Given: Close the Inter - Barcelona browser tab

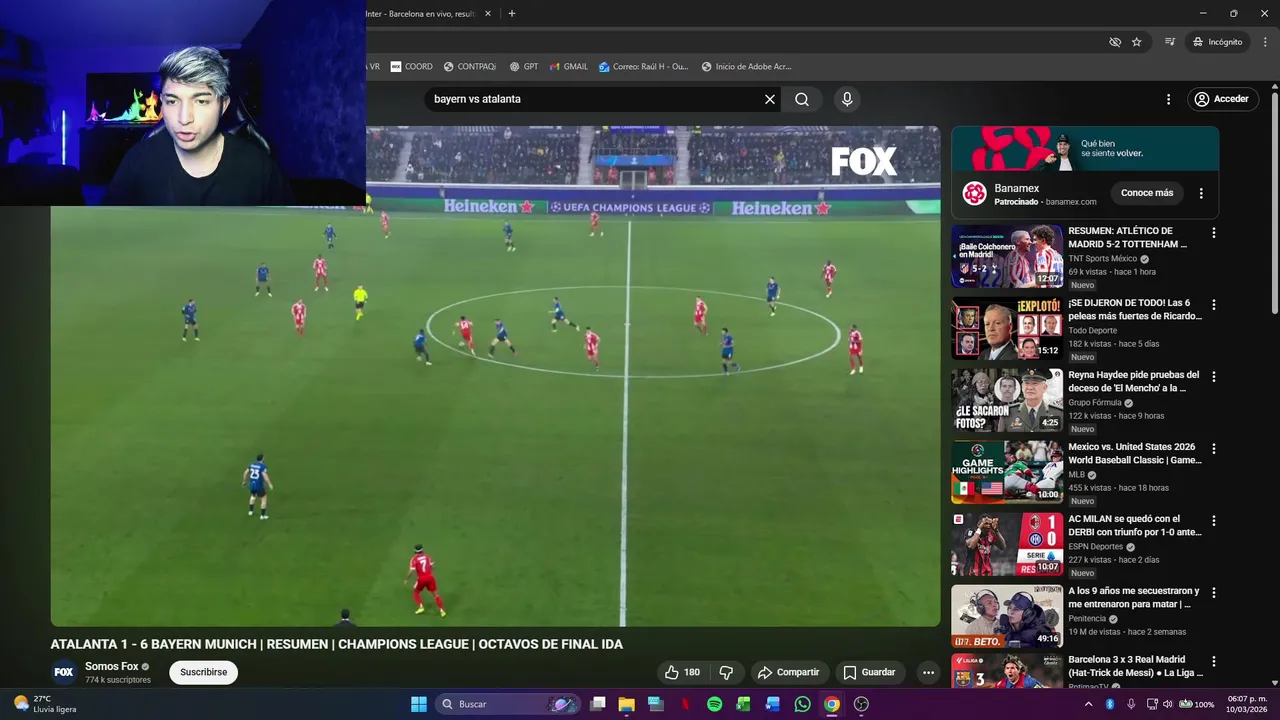Looking at the screenshot, I should pos(488,14).
